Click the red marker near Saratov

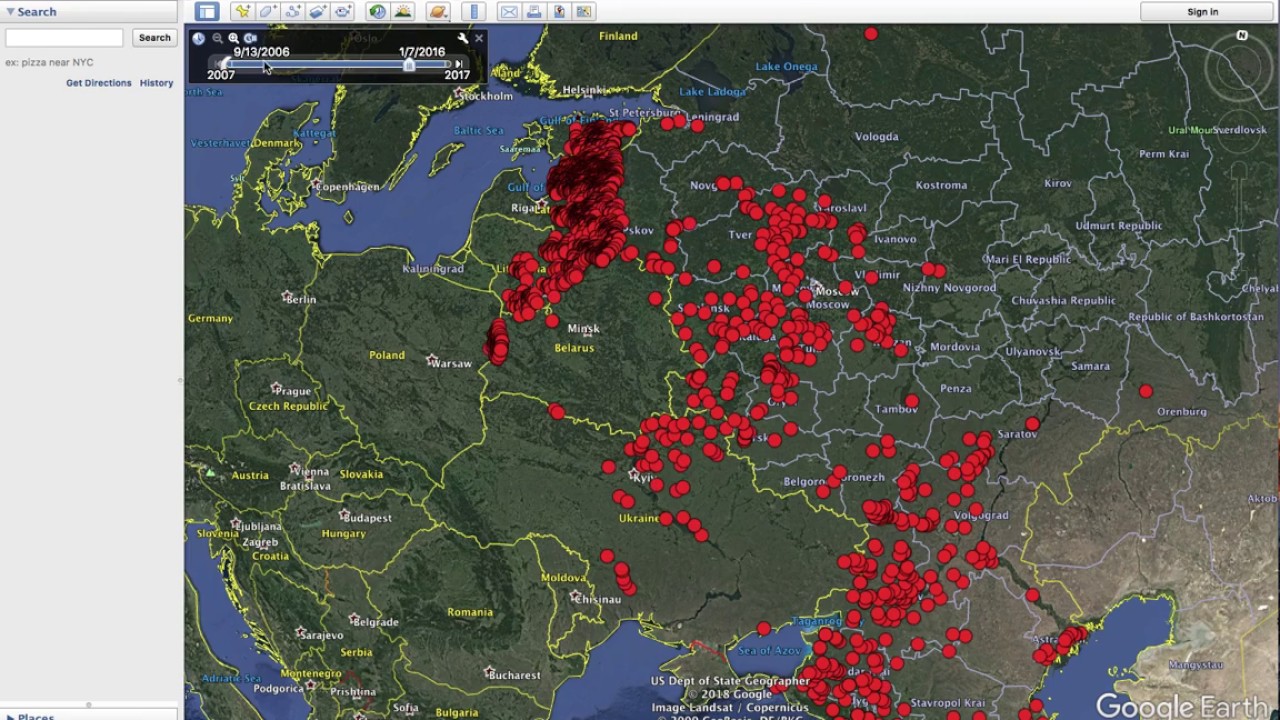[1032, 425]
